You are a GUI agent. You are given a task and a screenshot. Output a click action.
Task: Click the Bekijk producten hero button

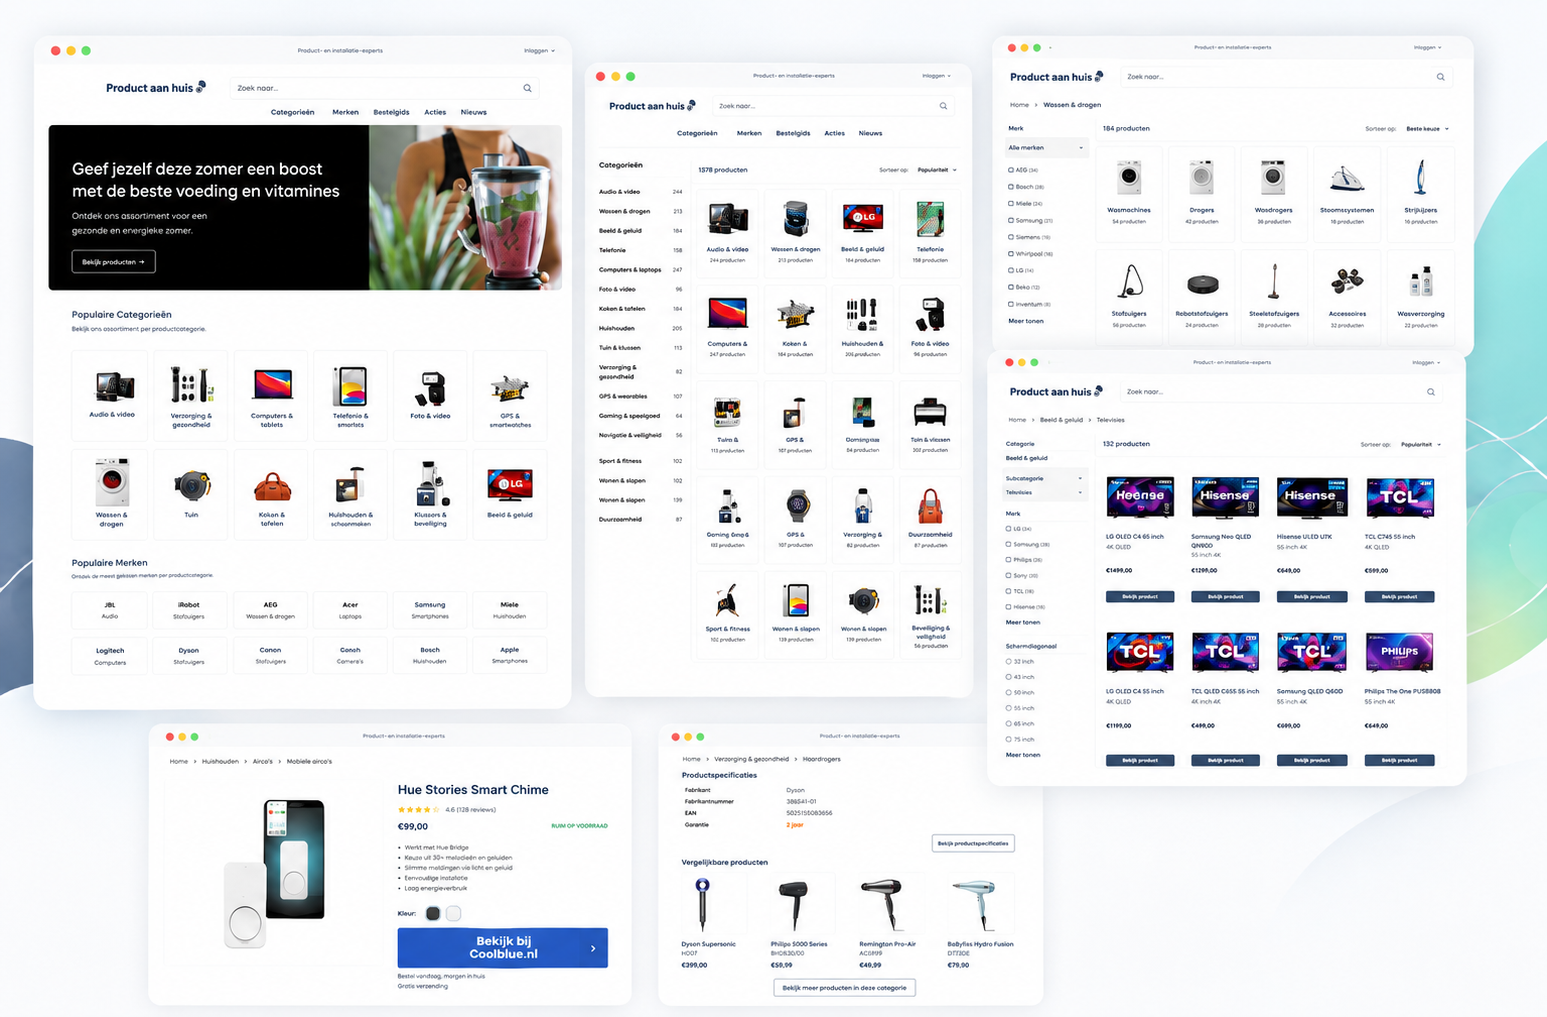pyautogui.click(x=113, y=262)
